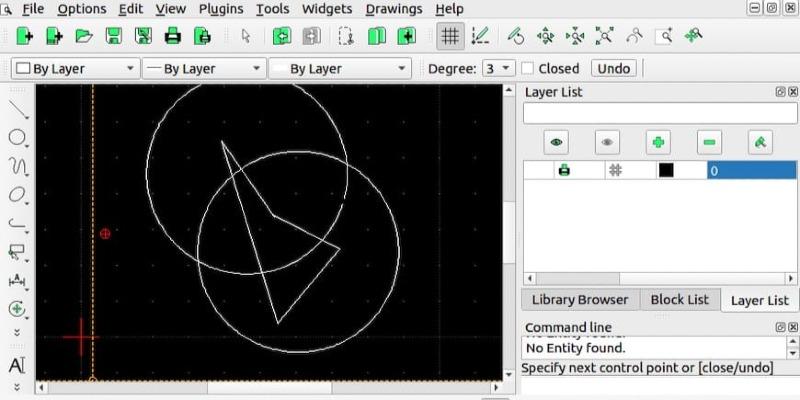Select the Circle tool in left toolbar

17,137
